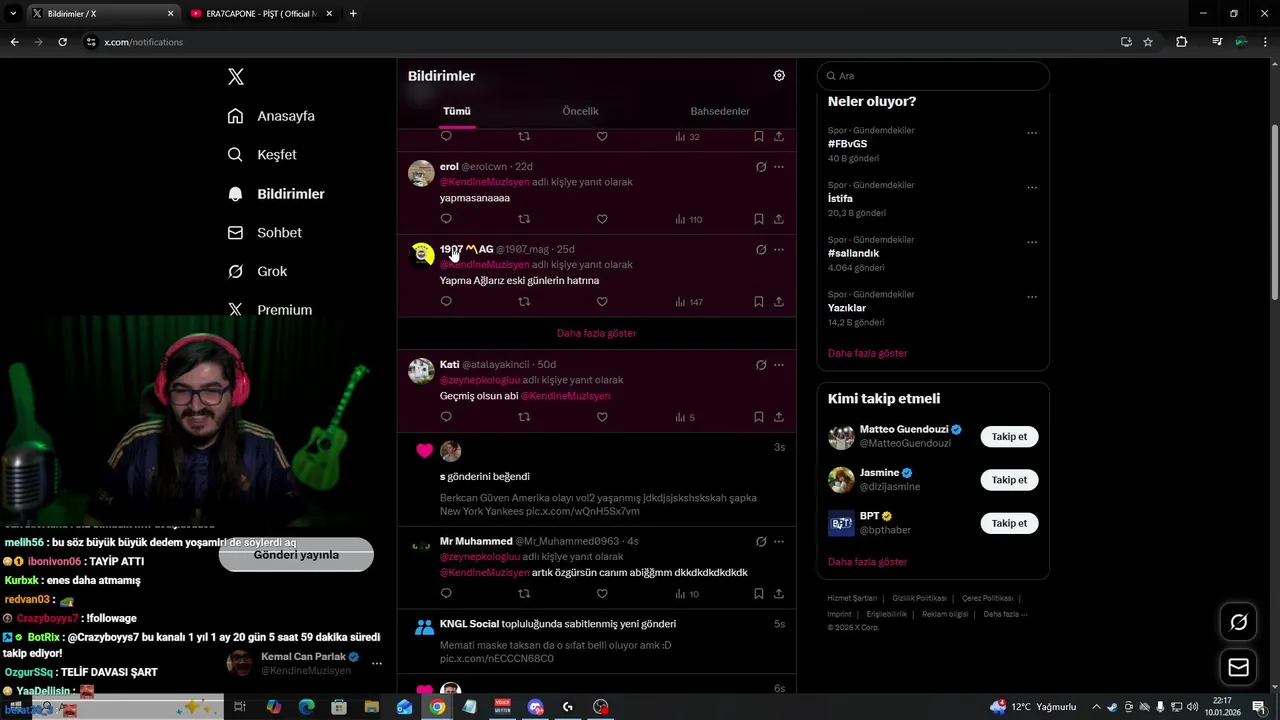Follow Jasmine with Takip et
This screenshot has width=1280, height=720.
pos(1009,480)
